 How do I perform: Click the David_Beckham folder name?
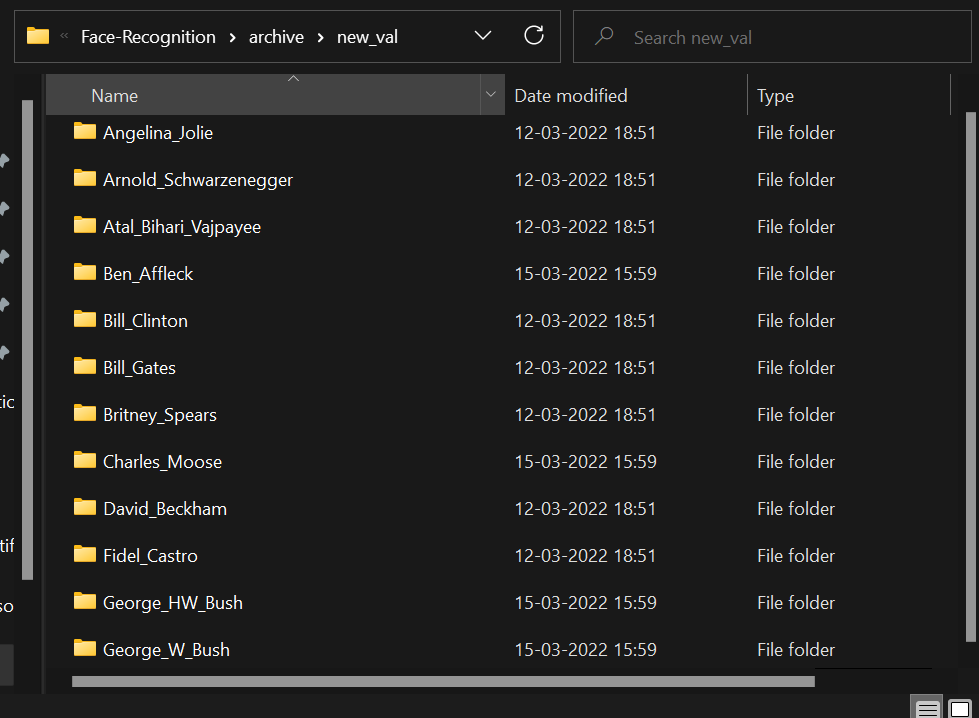(x=165, y=509)
